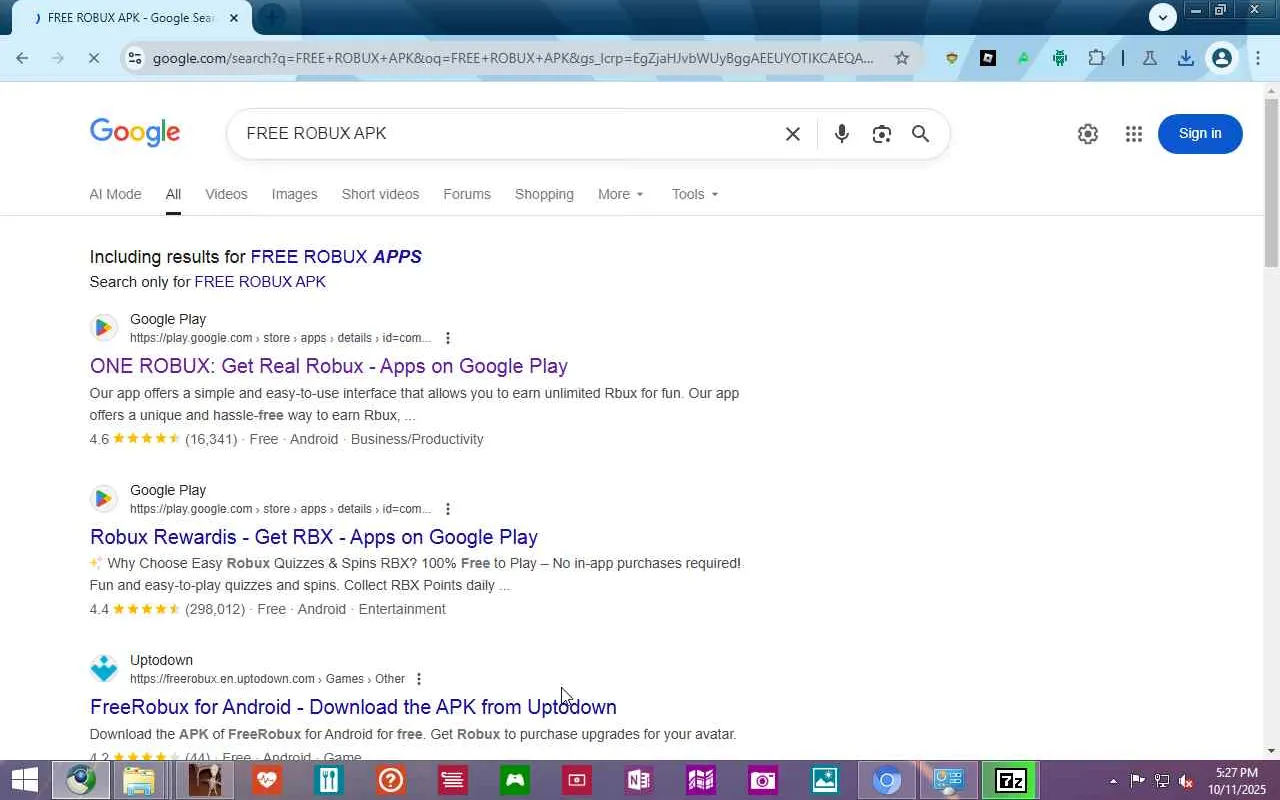Screen dimensions: 1280x800
Task: Open a new browser tab
Action: (271, 17)
